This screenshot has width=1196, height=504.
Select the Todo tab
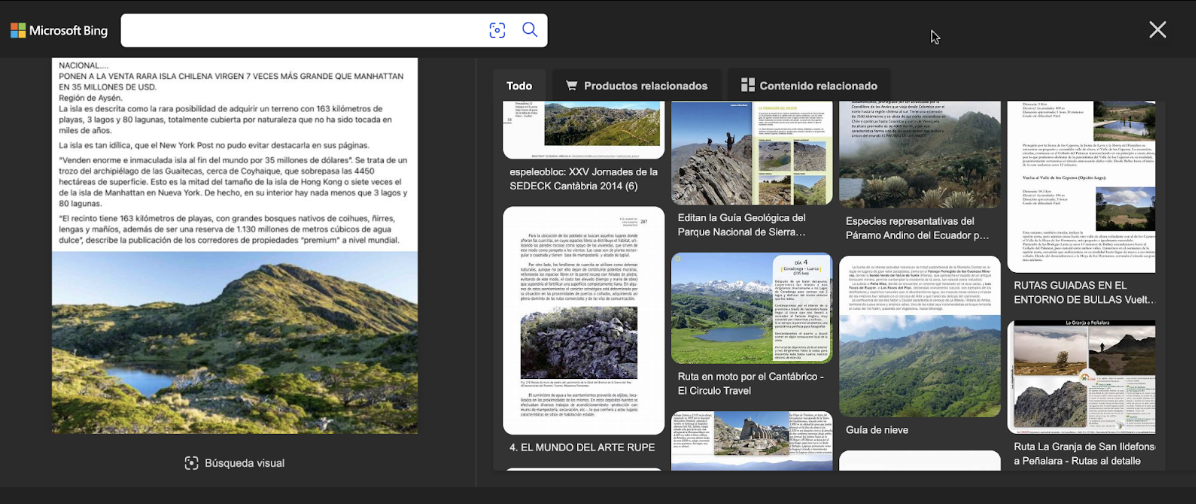pyautogui.click(x=519, y=86)
